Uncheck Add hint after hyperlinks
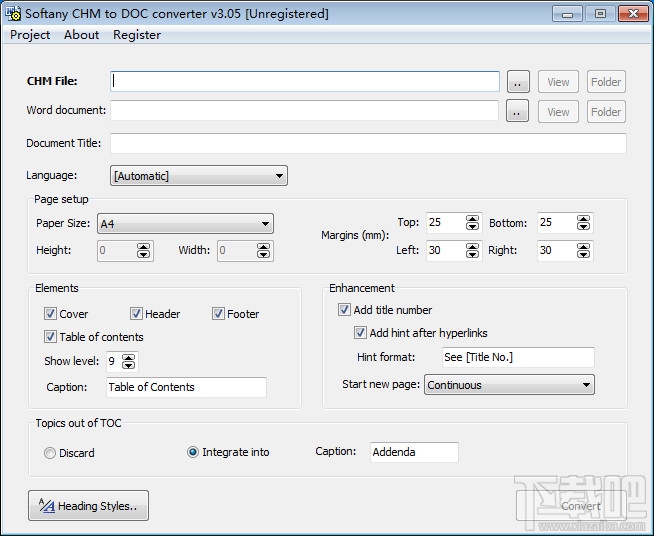 click(x=360, y=333)
